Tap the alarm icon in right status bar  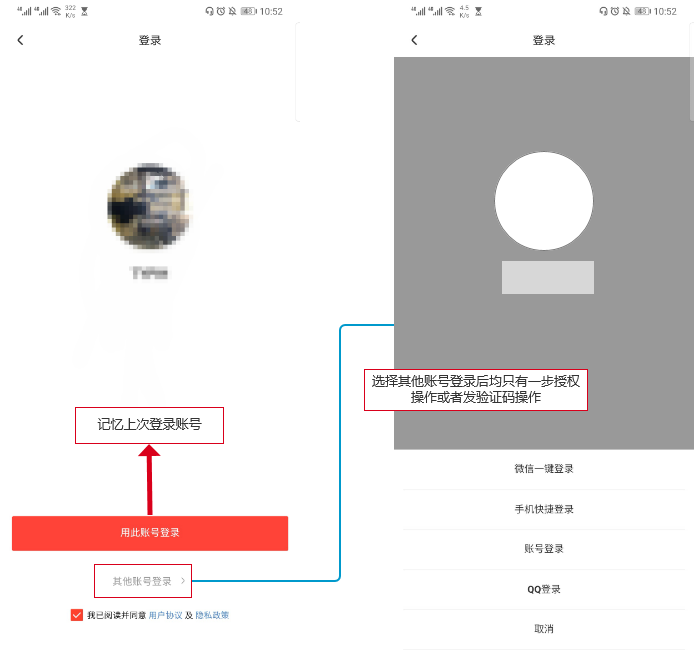pyautogui.click(x=615, y=11)
